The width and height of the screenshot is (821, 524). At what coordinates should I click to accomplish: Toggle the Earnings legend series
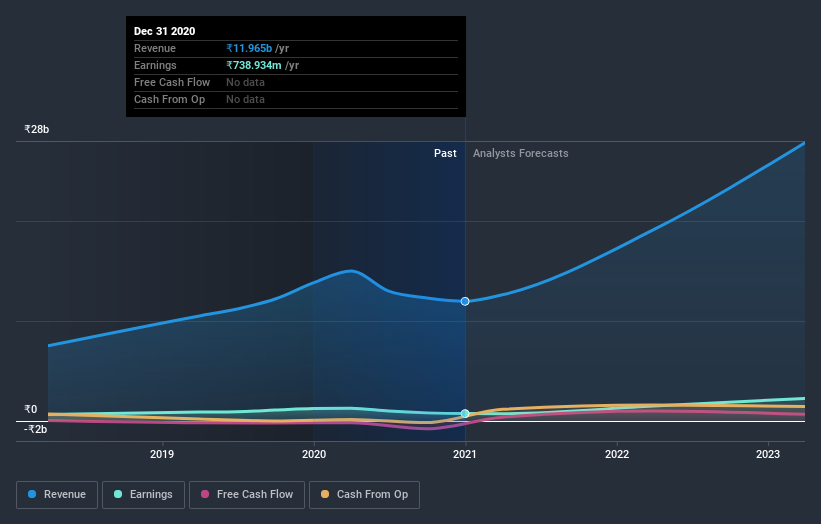point(143,495)
